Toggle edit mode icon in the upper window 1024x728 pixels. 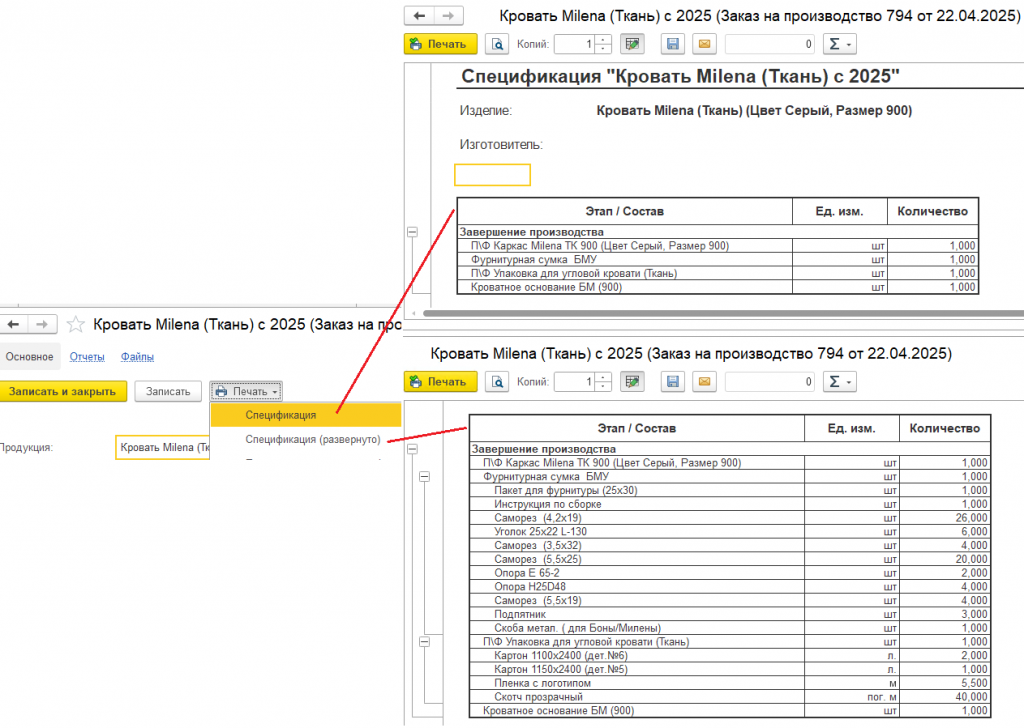632,44
